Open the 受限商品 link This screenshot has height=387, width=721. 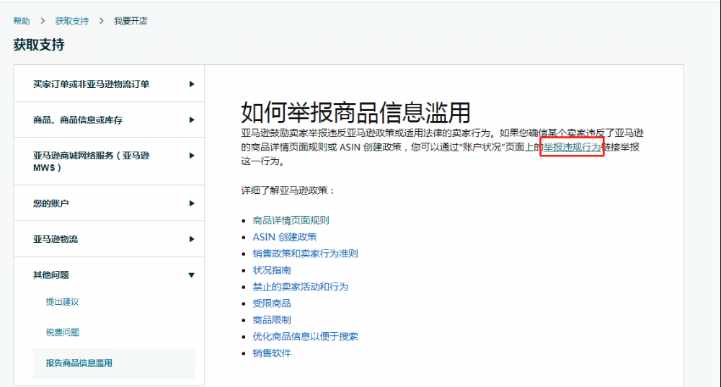tap(272, 303)
